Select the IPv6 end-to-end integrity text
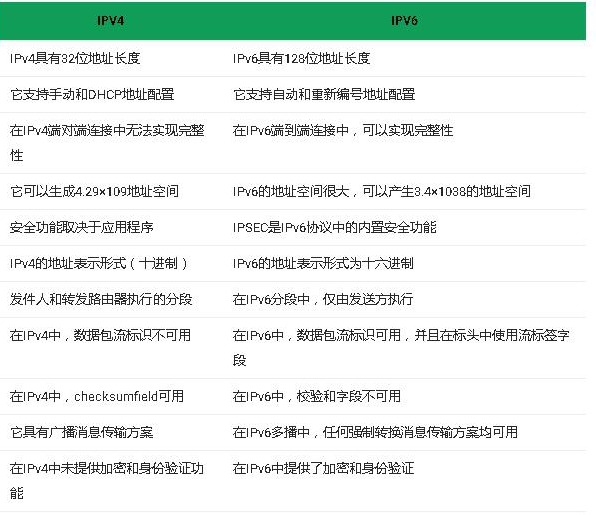Viewport: 596px width, 515px height. [343, 131]
